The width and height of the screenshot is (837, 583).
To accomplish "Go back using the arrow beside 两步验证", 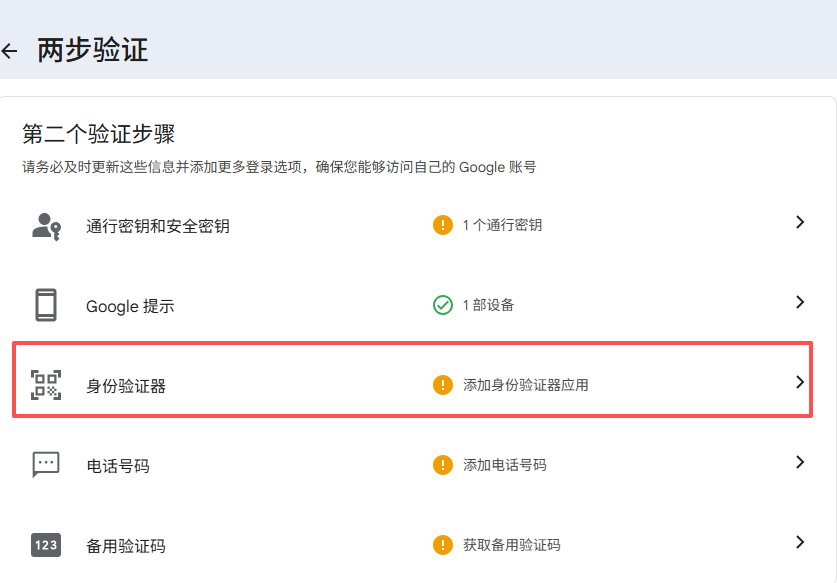I will click(x=9, y=51).
